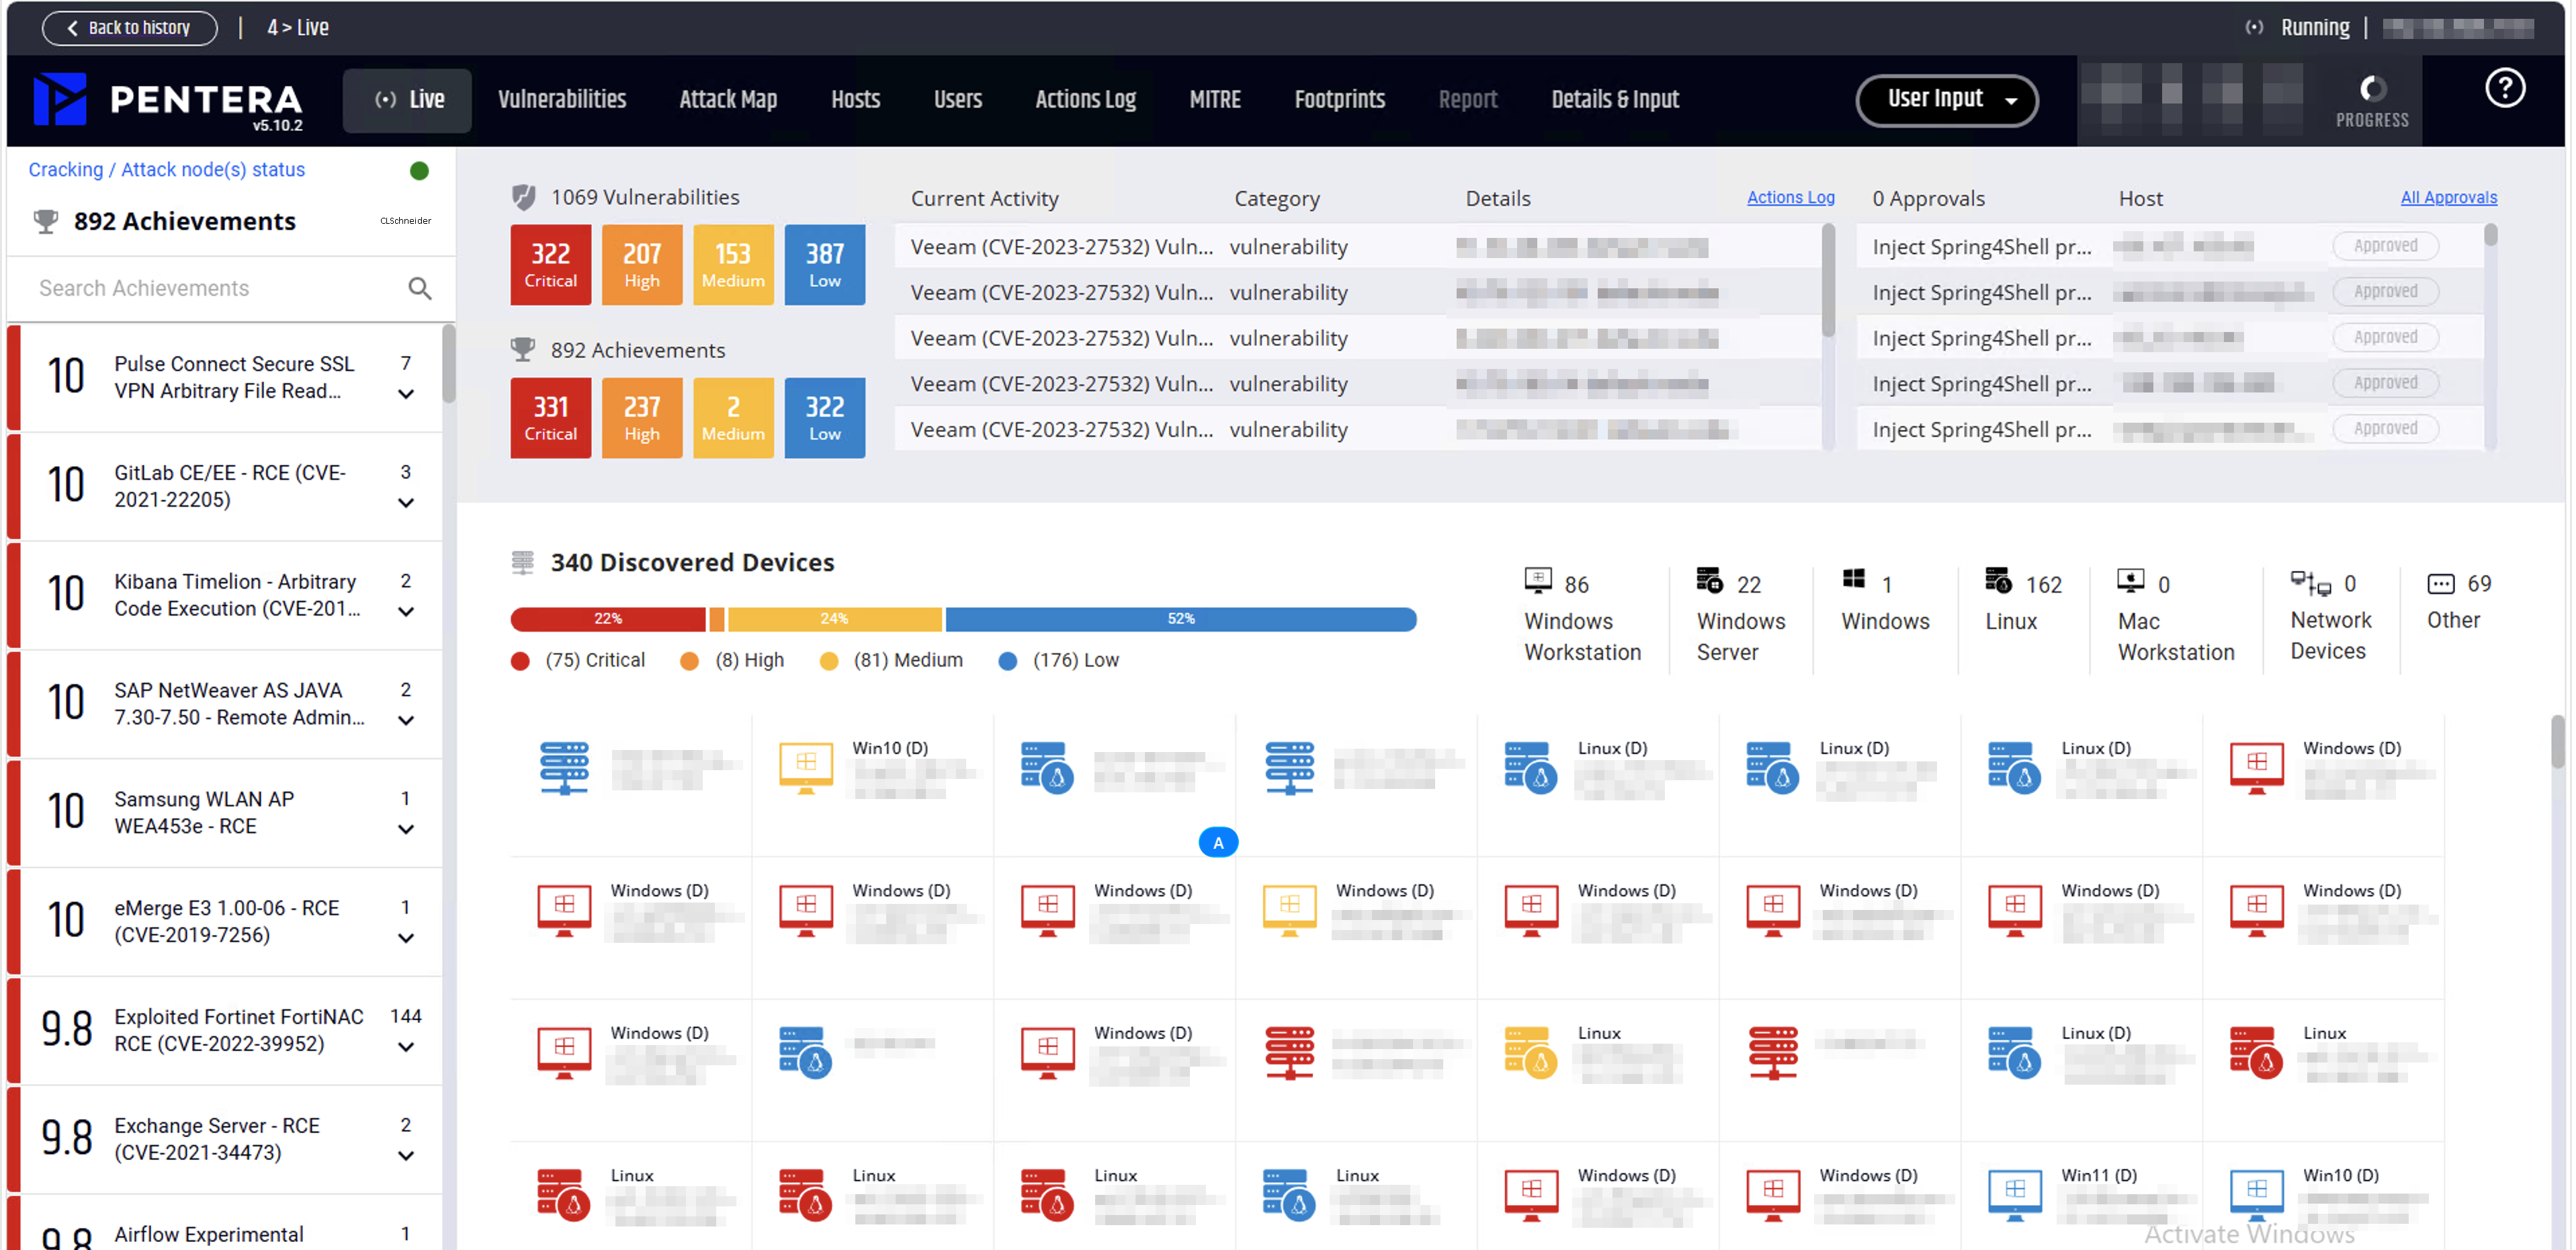Image resolution: width=2576 pixels, height=1250 pixels.
Task: Click the Pentera logo
Action: pos(168,100)
